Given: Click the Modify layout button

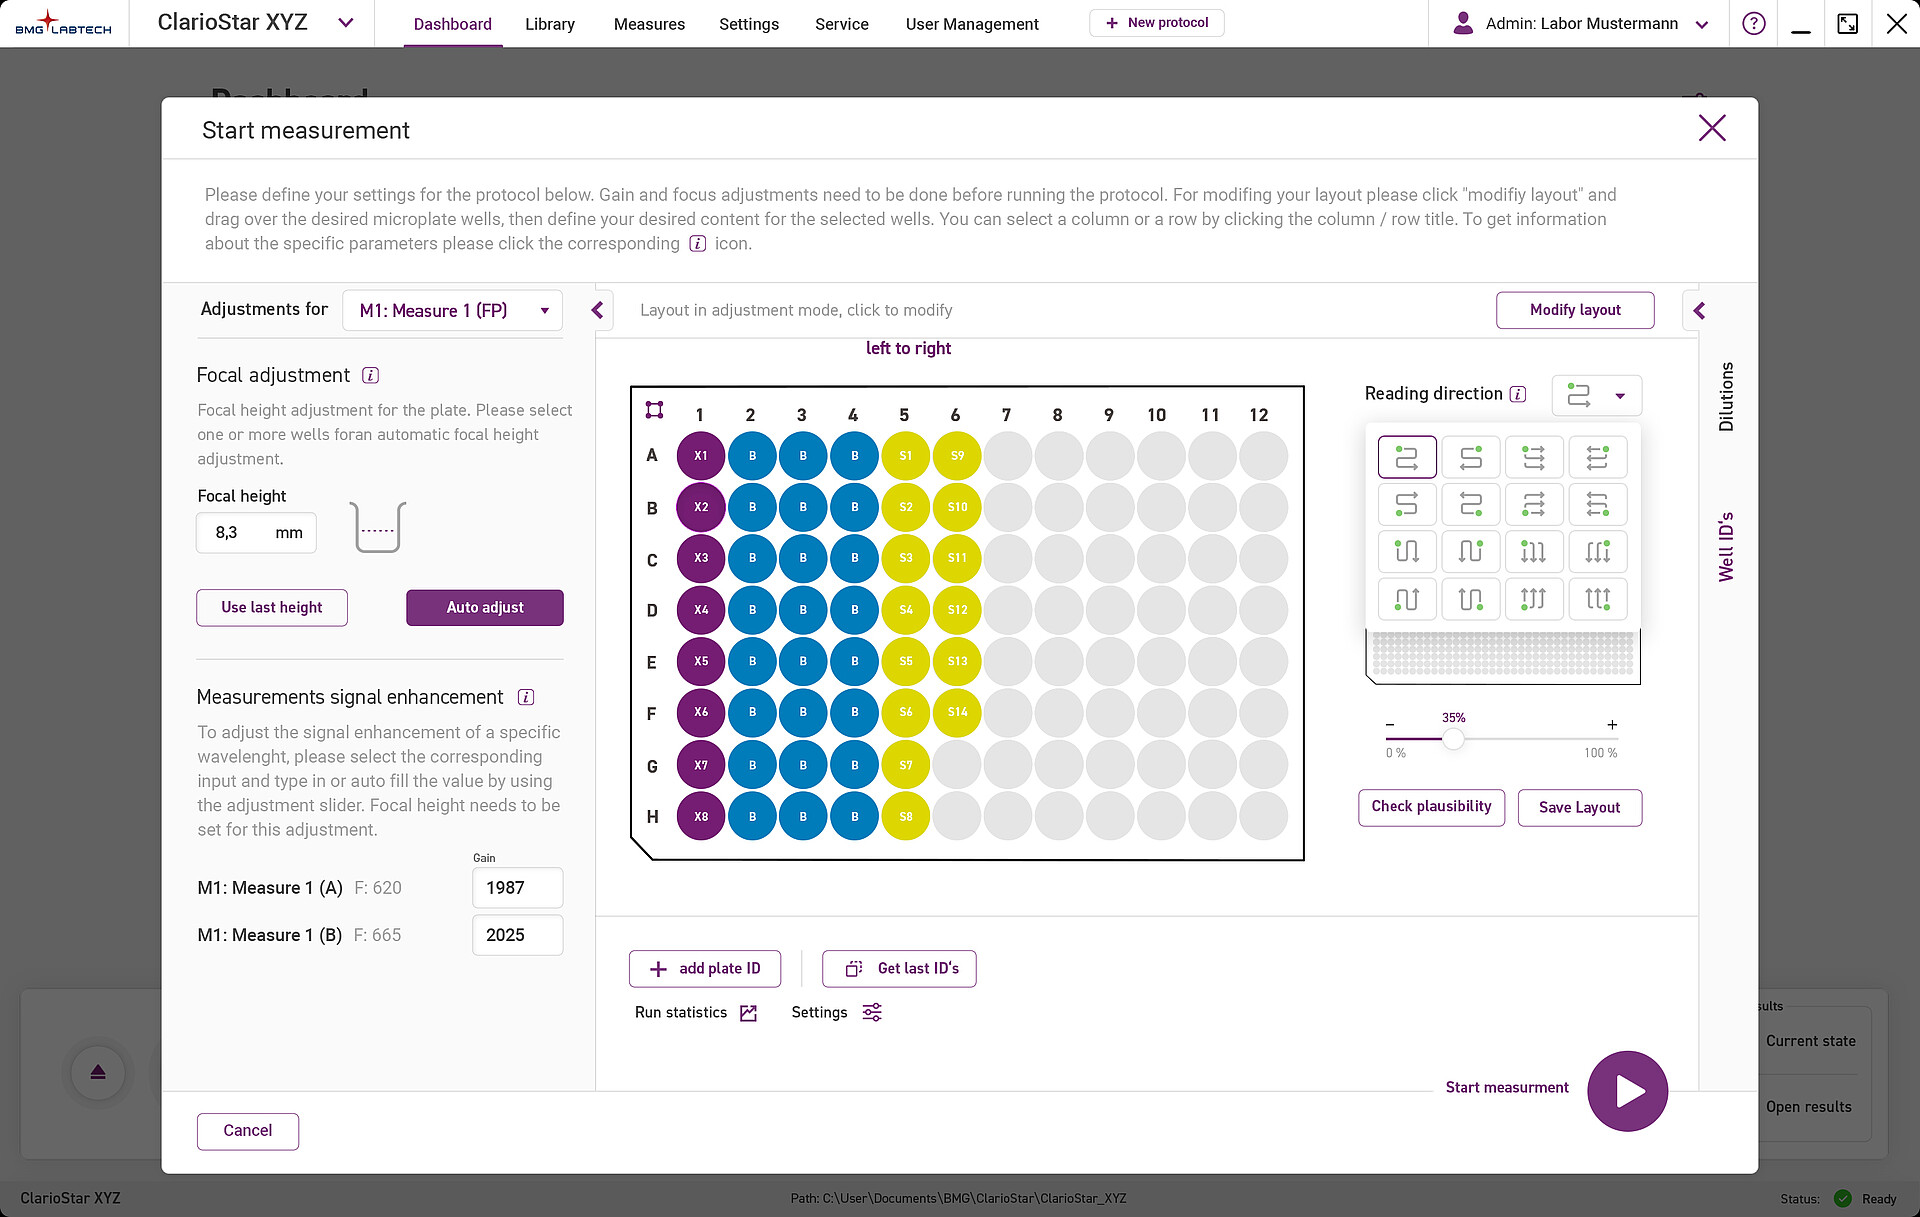Looking at the screenshot, I should coord(1575,310).
